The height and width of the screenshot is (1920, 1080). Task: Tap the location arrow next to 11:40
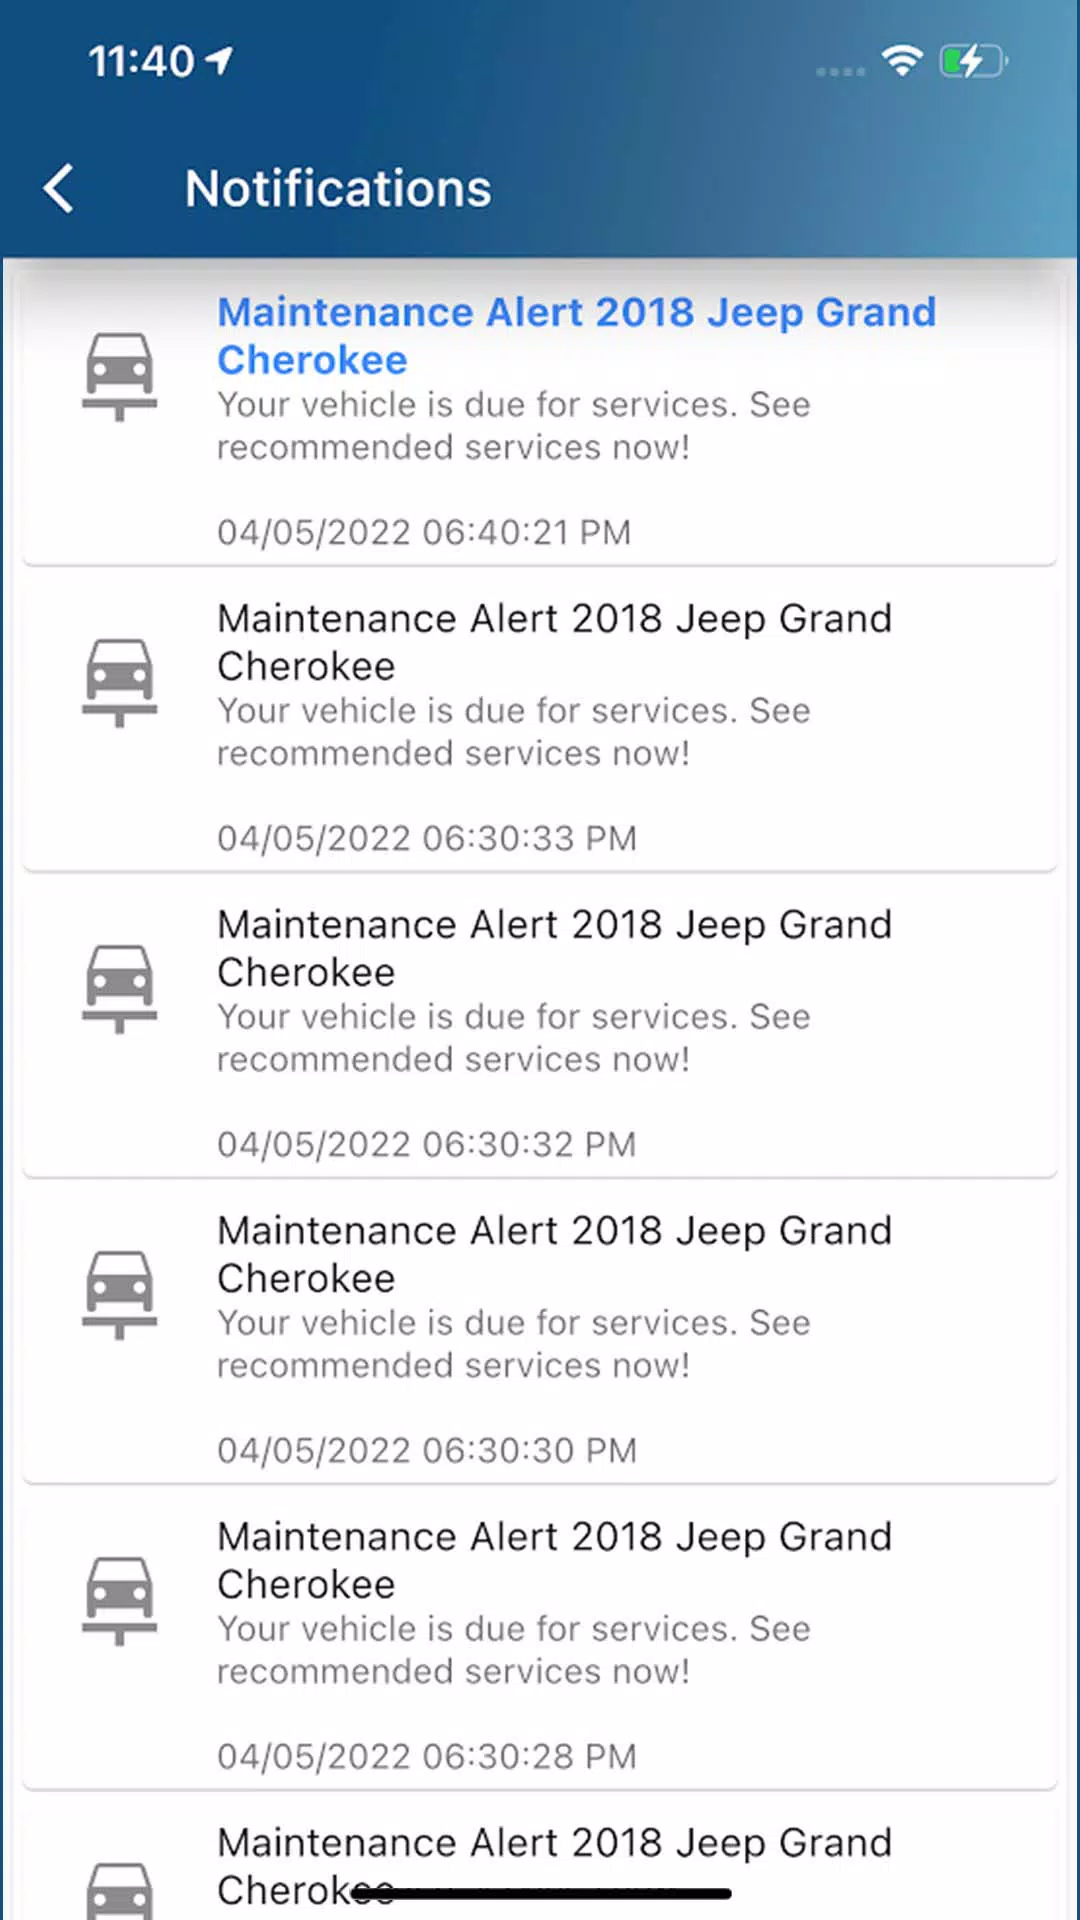[219, 61]
